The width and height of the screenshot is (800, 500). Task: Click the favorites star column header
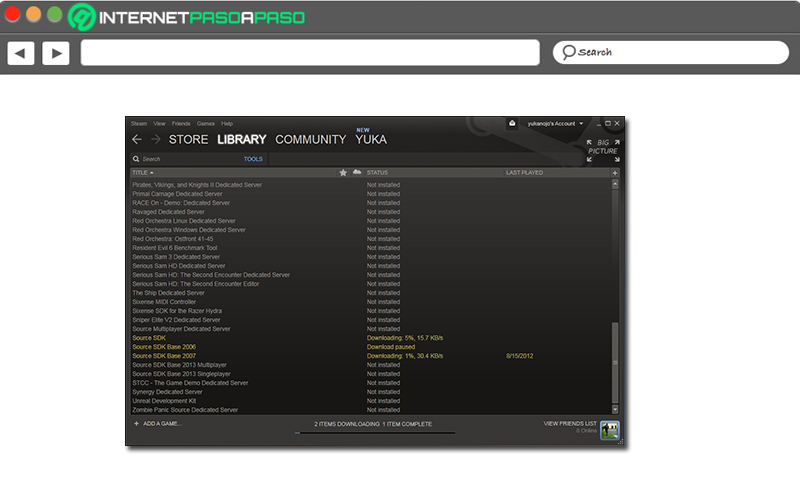click(343, 172)
